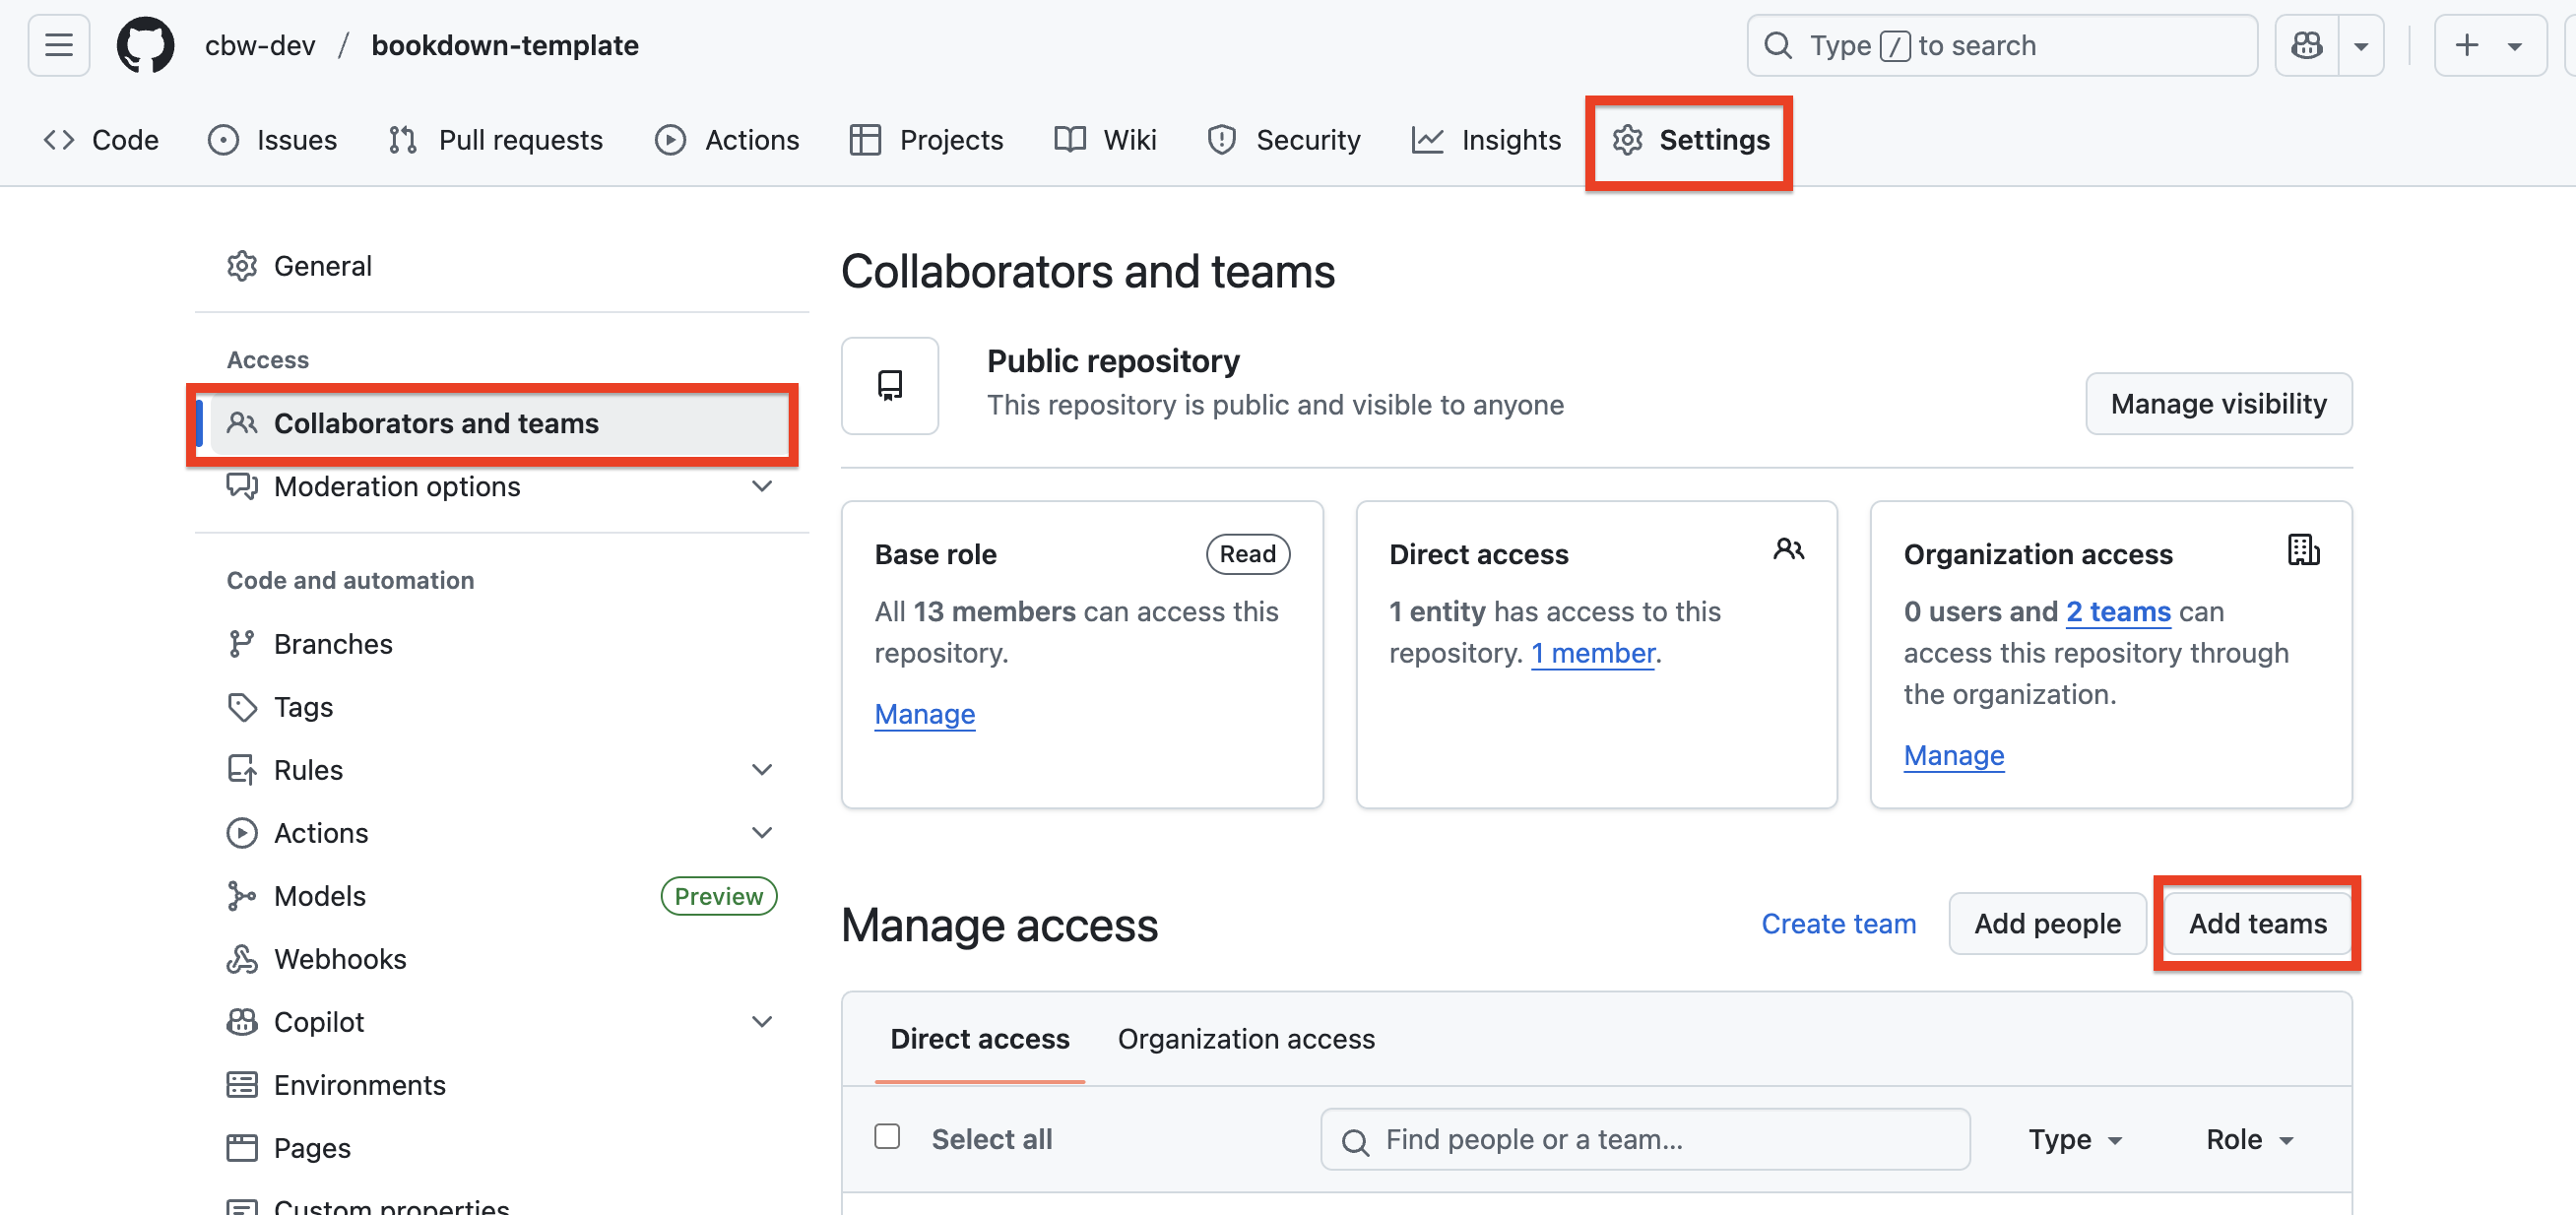This screenshot has height=1215, width=2576.
Task: Open the hamburger navigation menu
Action: click(58, 44)
